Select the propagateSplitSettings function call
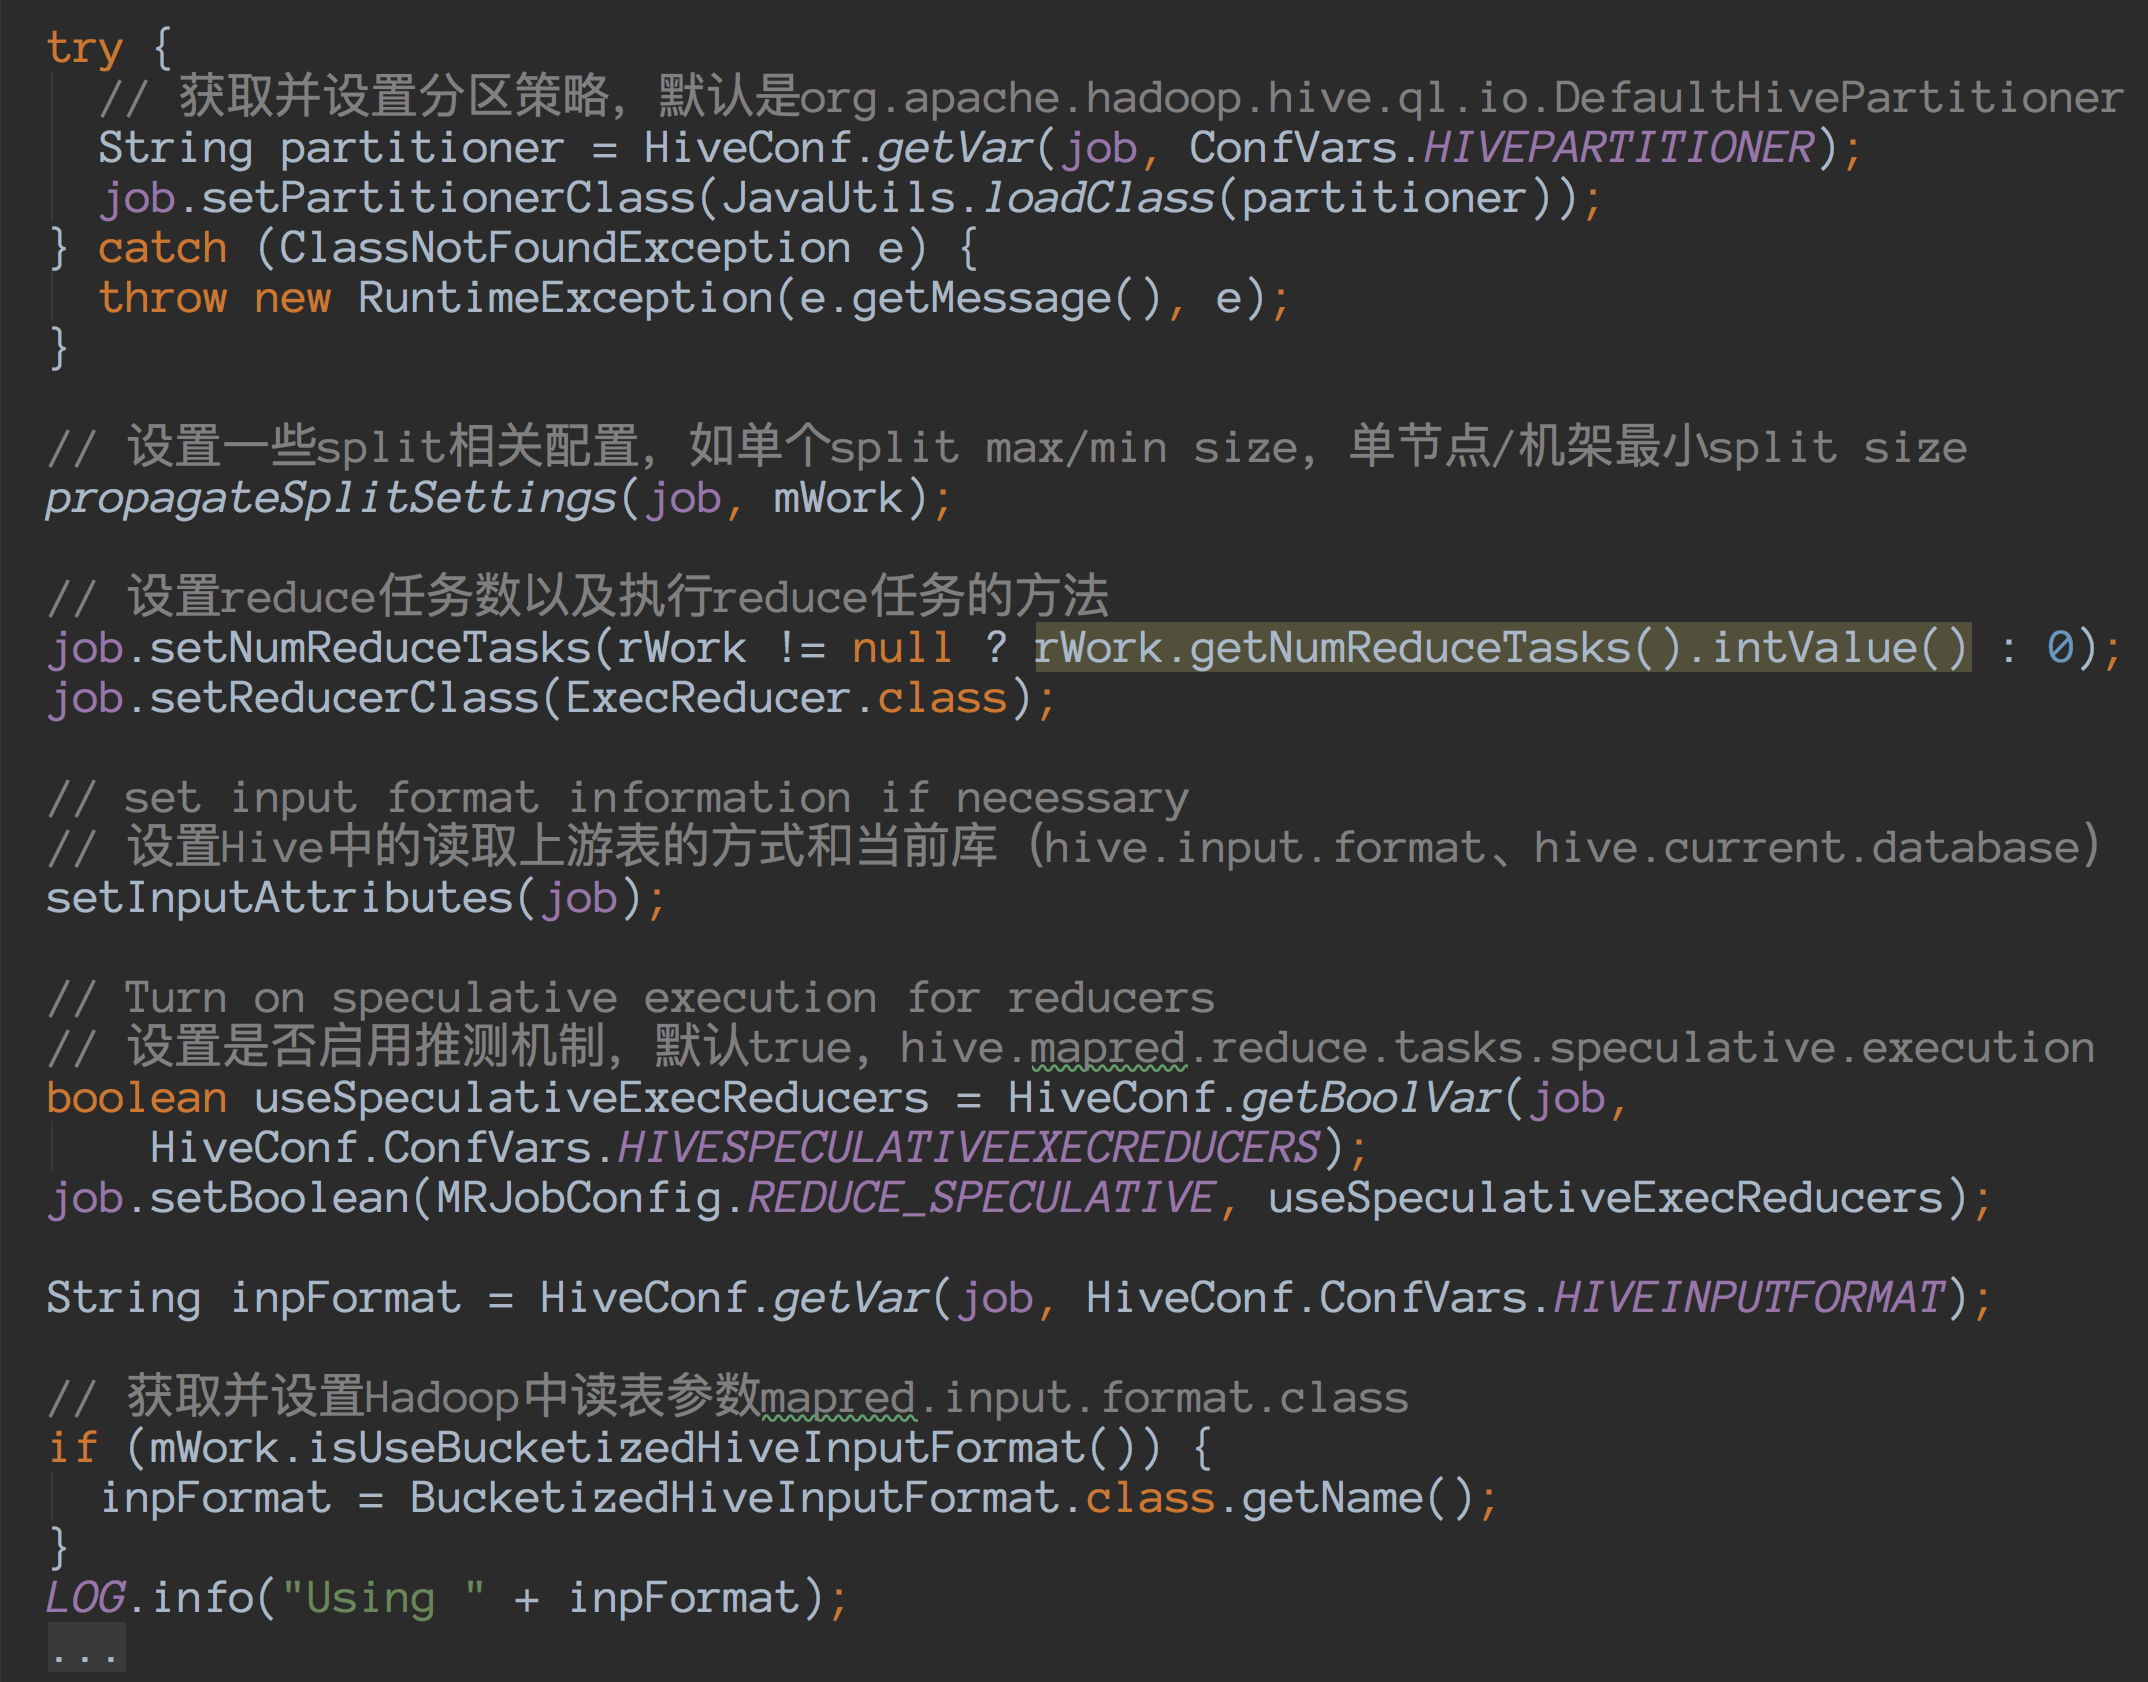 click(x=330, y=497)
